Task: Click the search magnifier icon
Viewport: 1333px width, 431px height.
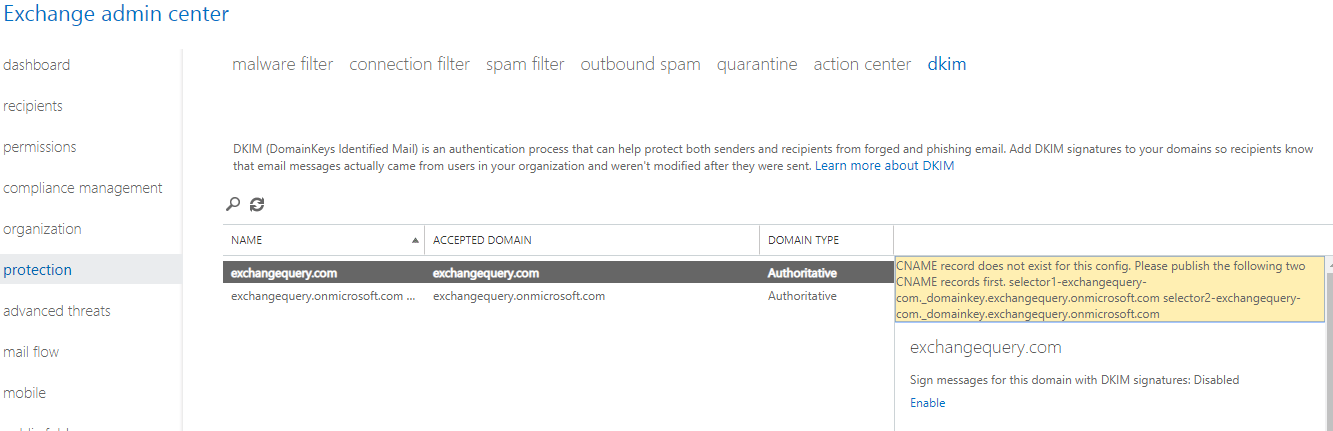Action: pos(233,204)
